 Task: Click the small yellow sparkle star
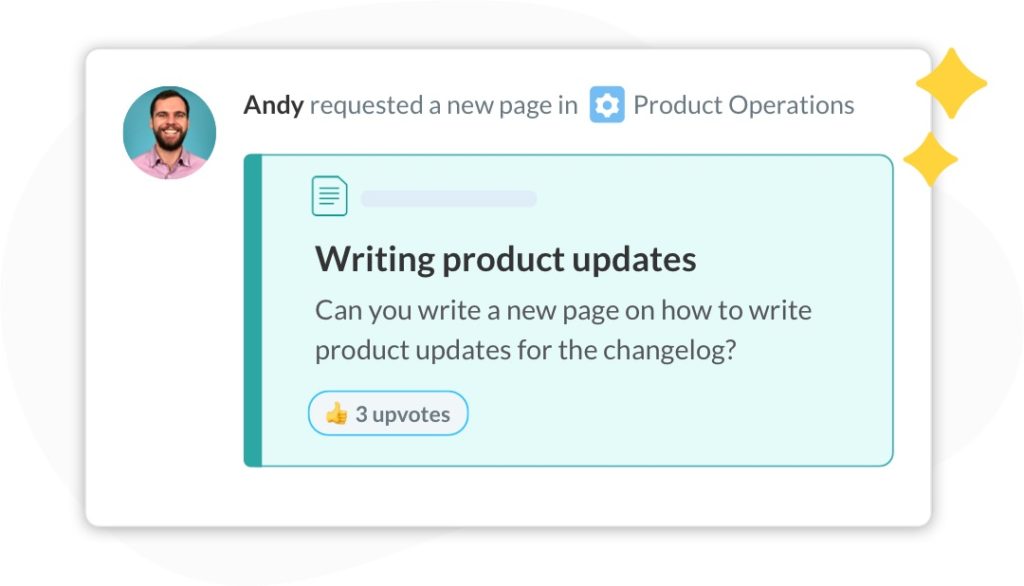pyautogui.click(x=930, y=159)
